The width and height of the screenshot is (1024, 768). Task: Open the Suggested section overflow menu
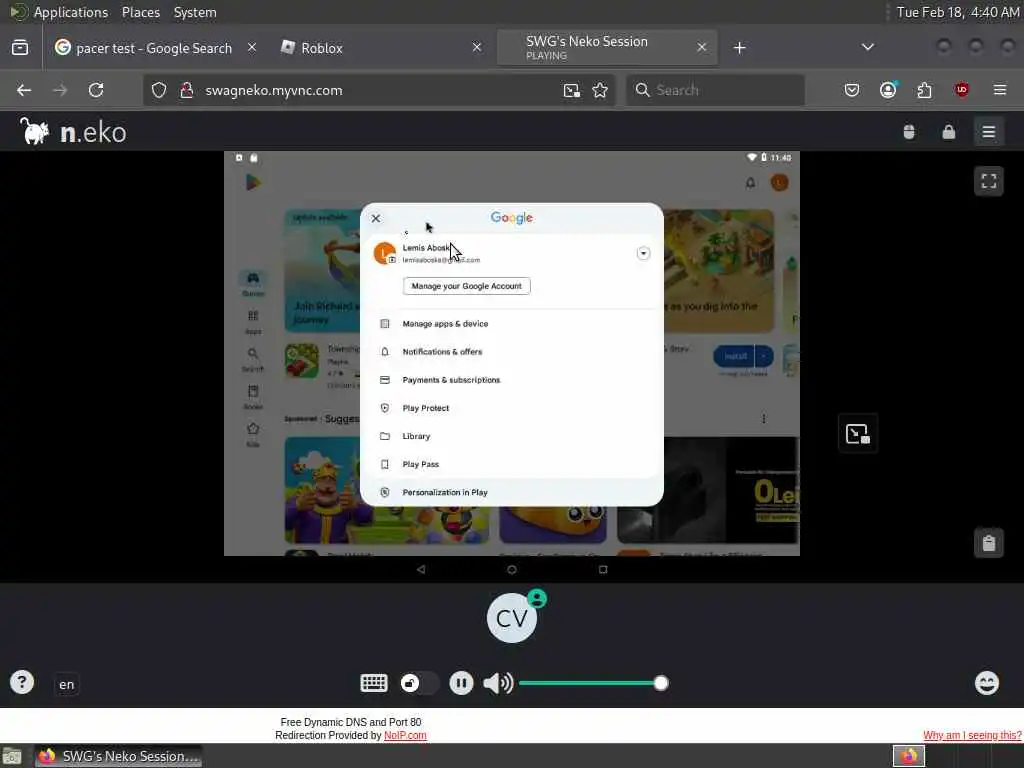point(763,419)
